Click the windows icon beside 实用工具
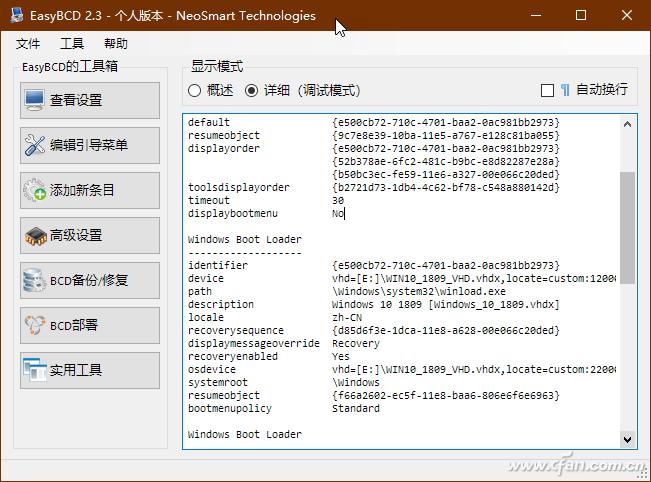This screenshot has height=482, width=651. coord(35,370)
